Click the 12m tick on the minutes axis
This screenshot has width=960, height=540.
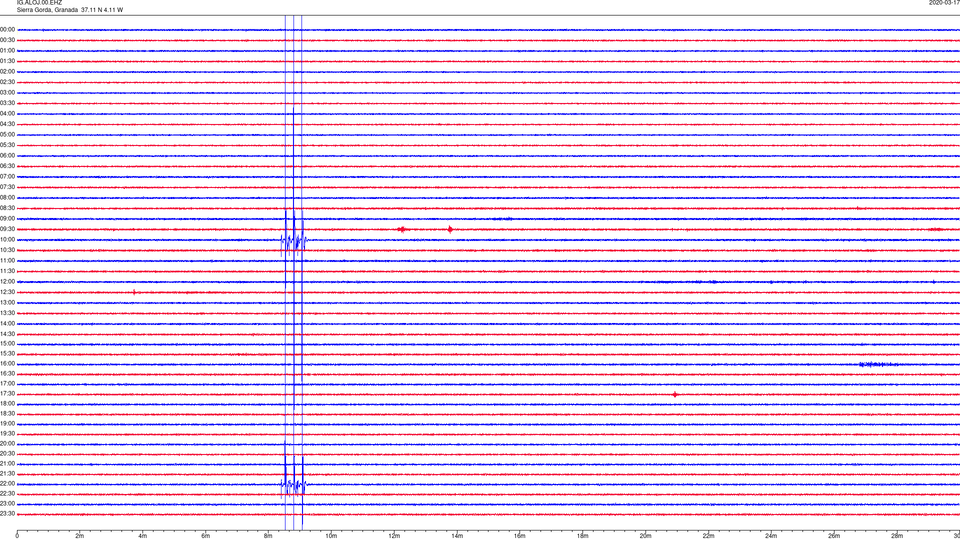394,536
